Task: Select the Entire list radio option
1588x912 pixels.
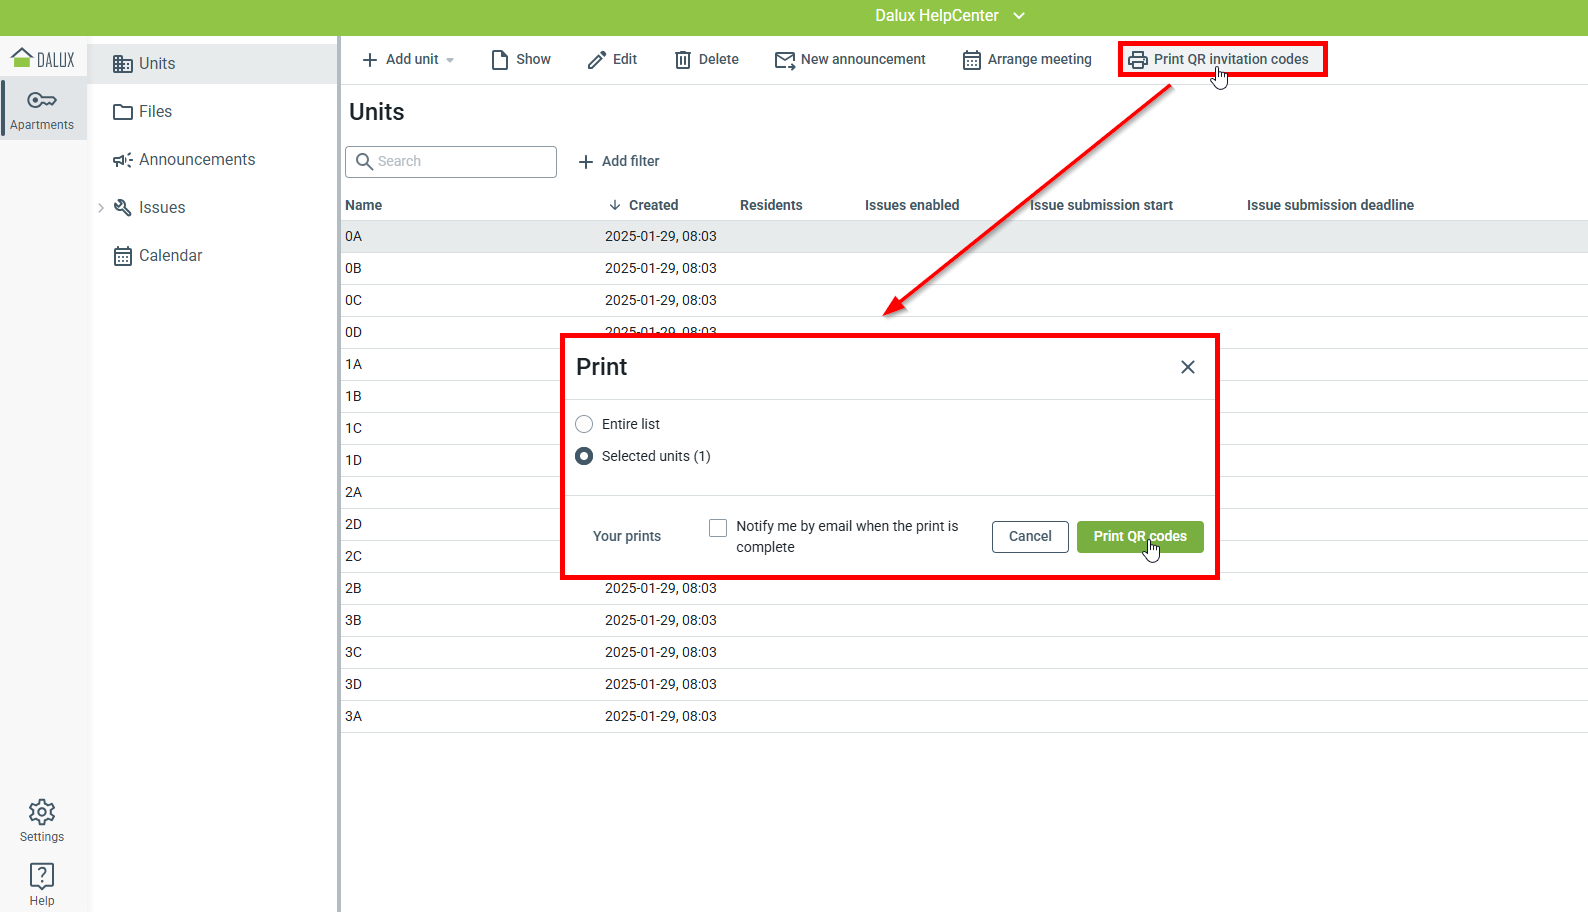Action: [585, 424]
